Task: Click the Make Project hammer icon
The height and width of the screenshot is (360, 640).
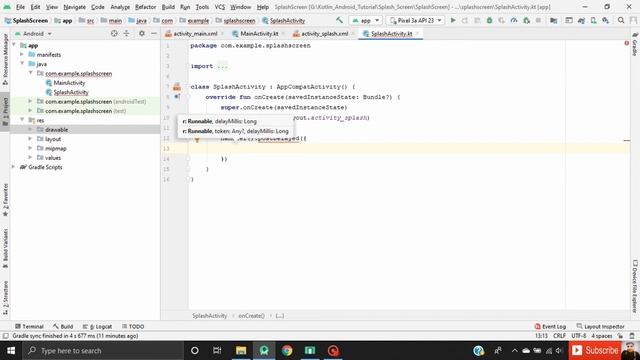Action: (x=339, y=20)
